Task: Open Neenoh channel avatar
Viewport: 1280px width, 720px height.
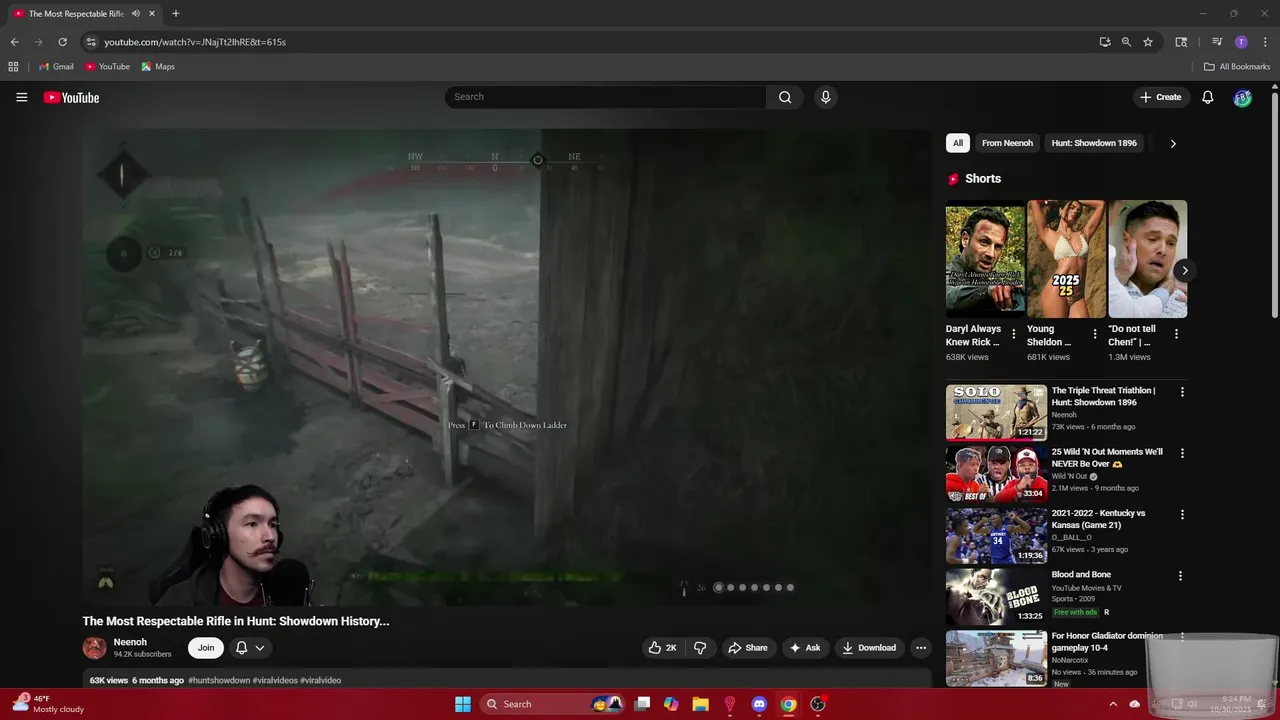Action: (94, 648)
